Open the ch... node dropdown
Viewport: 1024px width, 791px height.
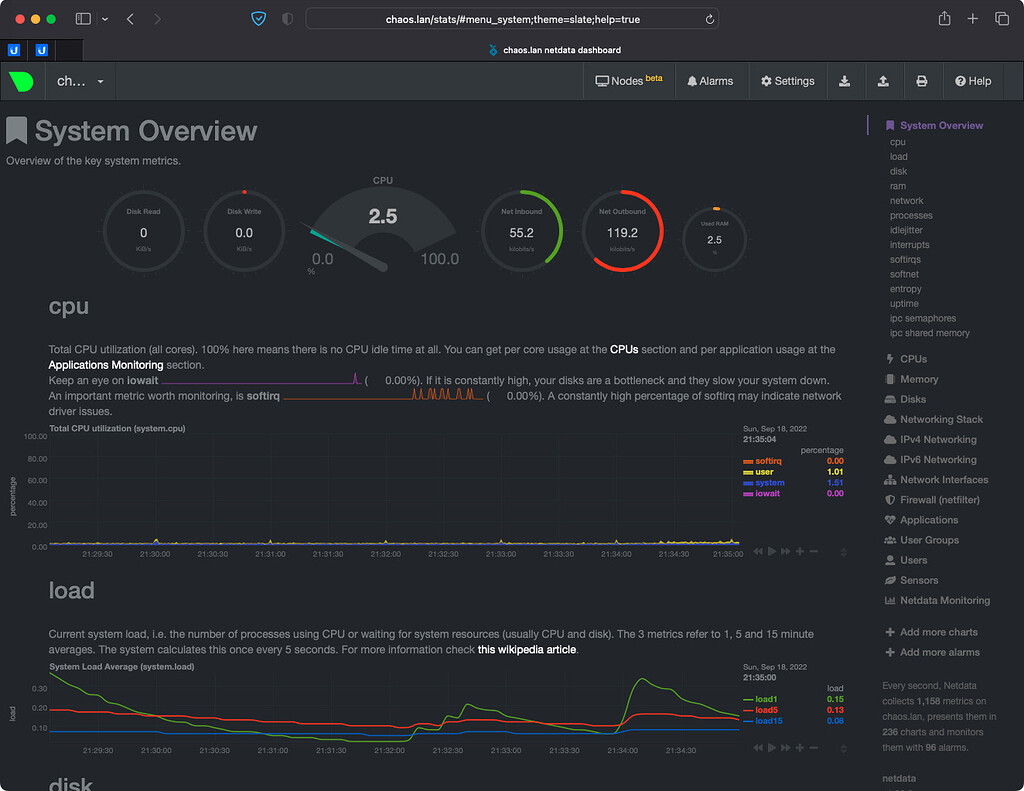(x=80, y=82)
